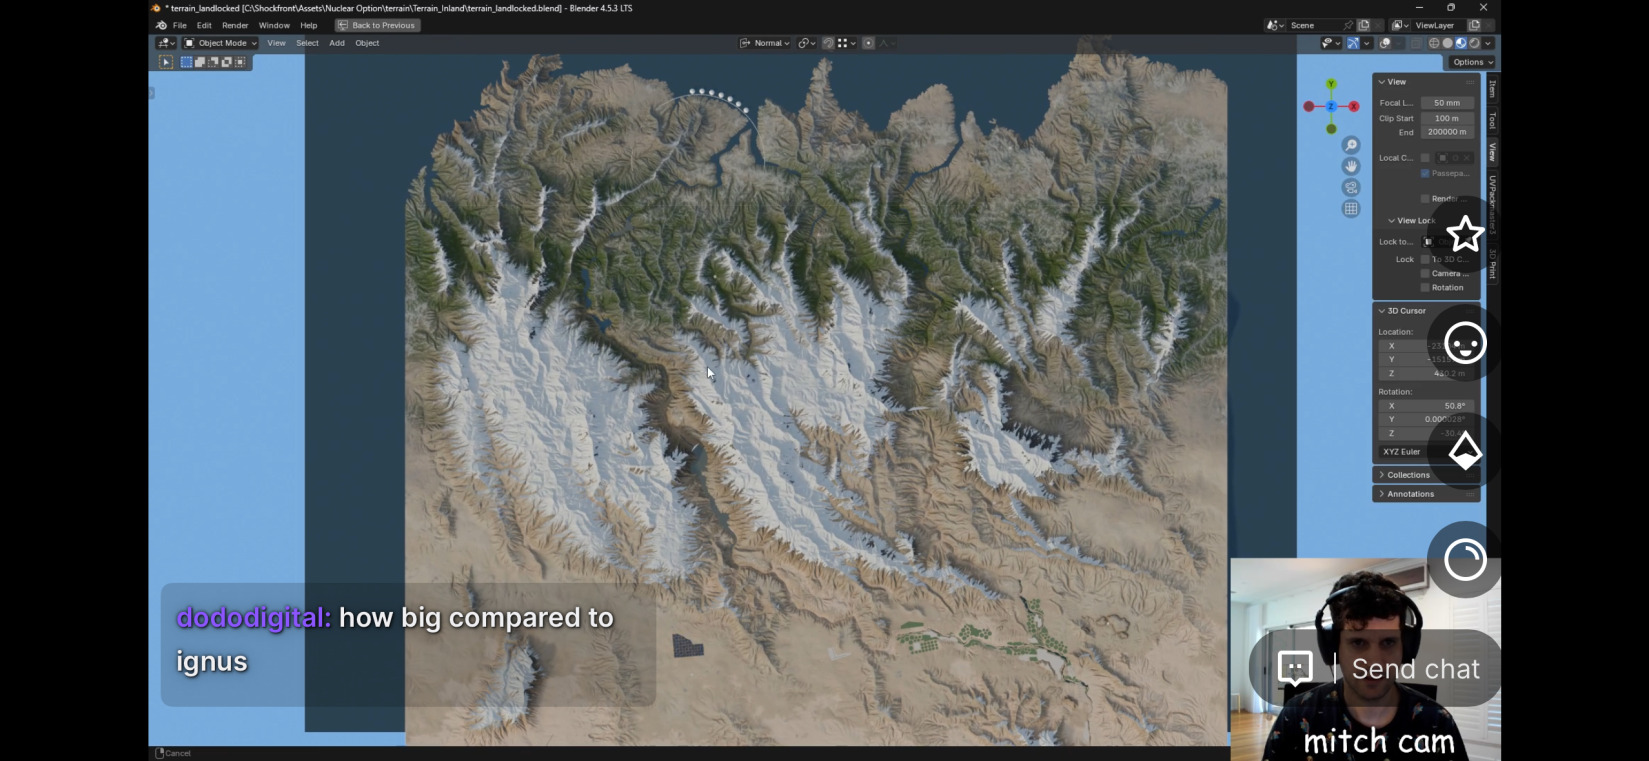1649x761 pixels.
Task: Click the diamond bits icon on overlay
Action: [x=1465, y=451]
